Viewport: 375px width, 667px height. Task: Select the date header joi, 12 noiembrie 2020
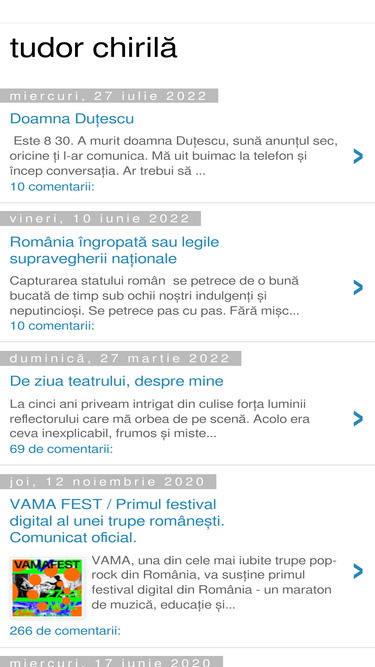(108, 482)
